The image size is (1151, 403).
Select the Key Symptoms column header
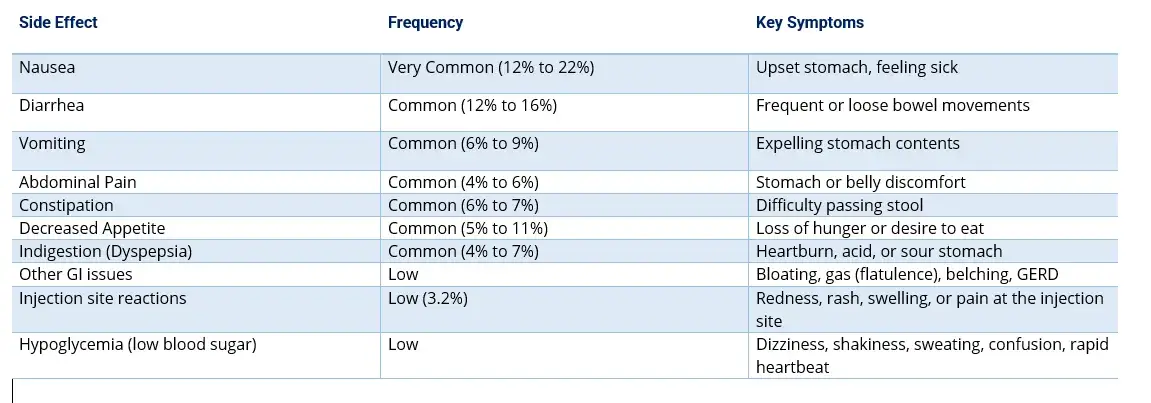click(809, 22)
